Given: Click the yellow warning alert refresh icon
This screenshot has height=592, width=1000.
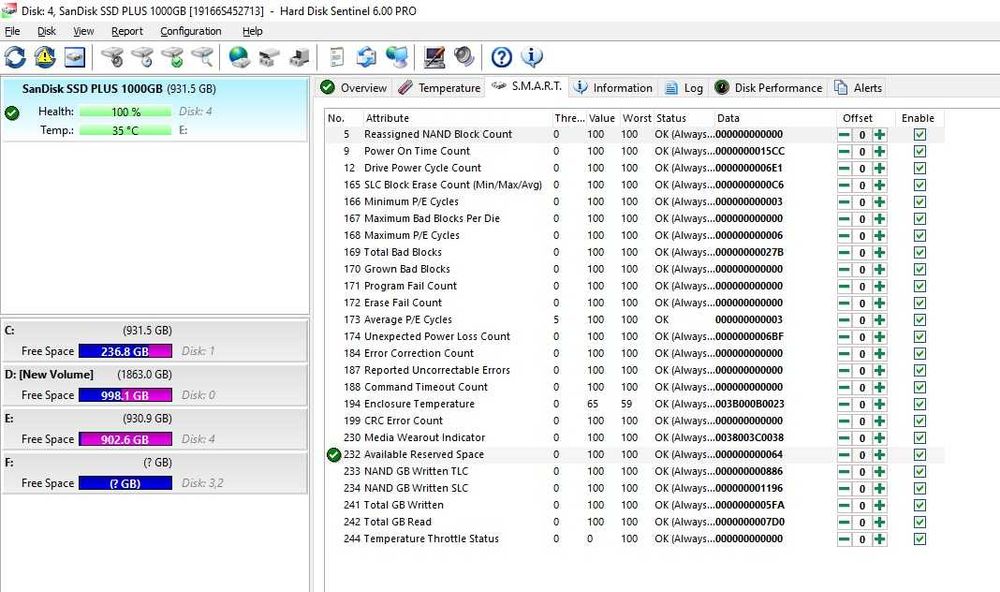Looking at the screenshot, I should (45, 57).
